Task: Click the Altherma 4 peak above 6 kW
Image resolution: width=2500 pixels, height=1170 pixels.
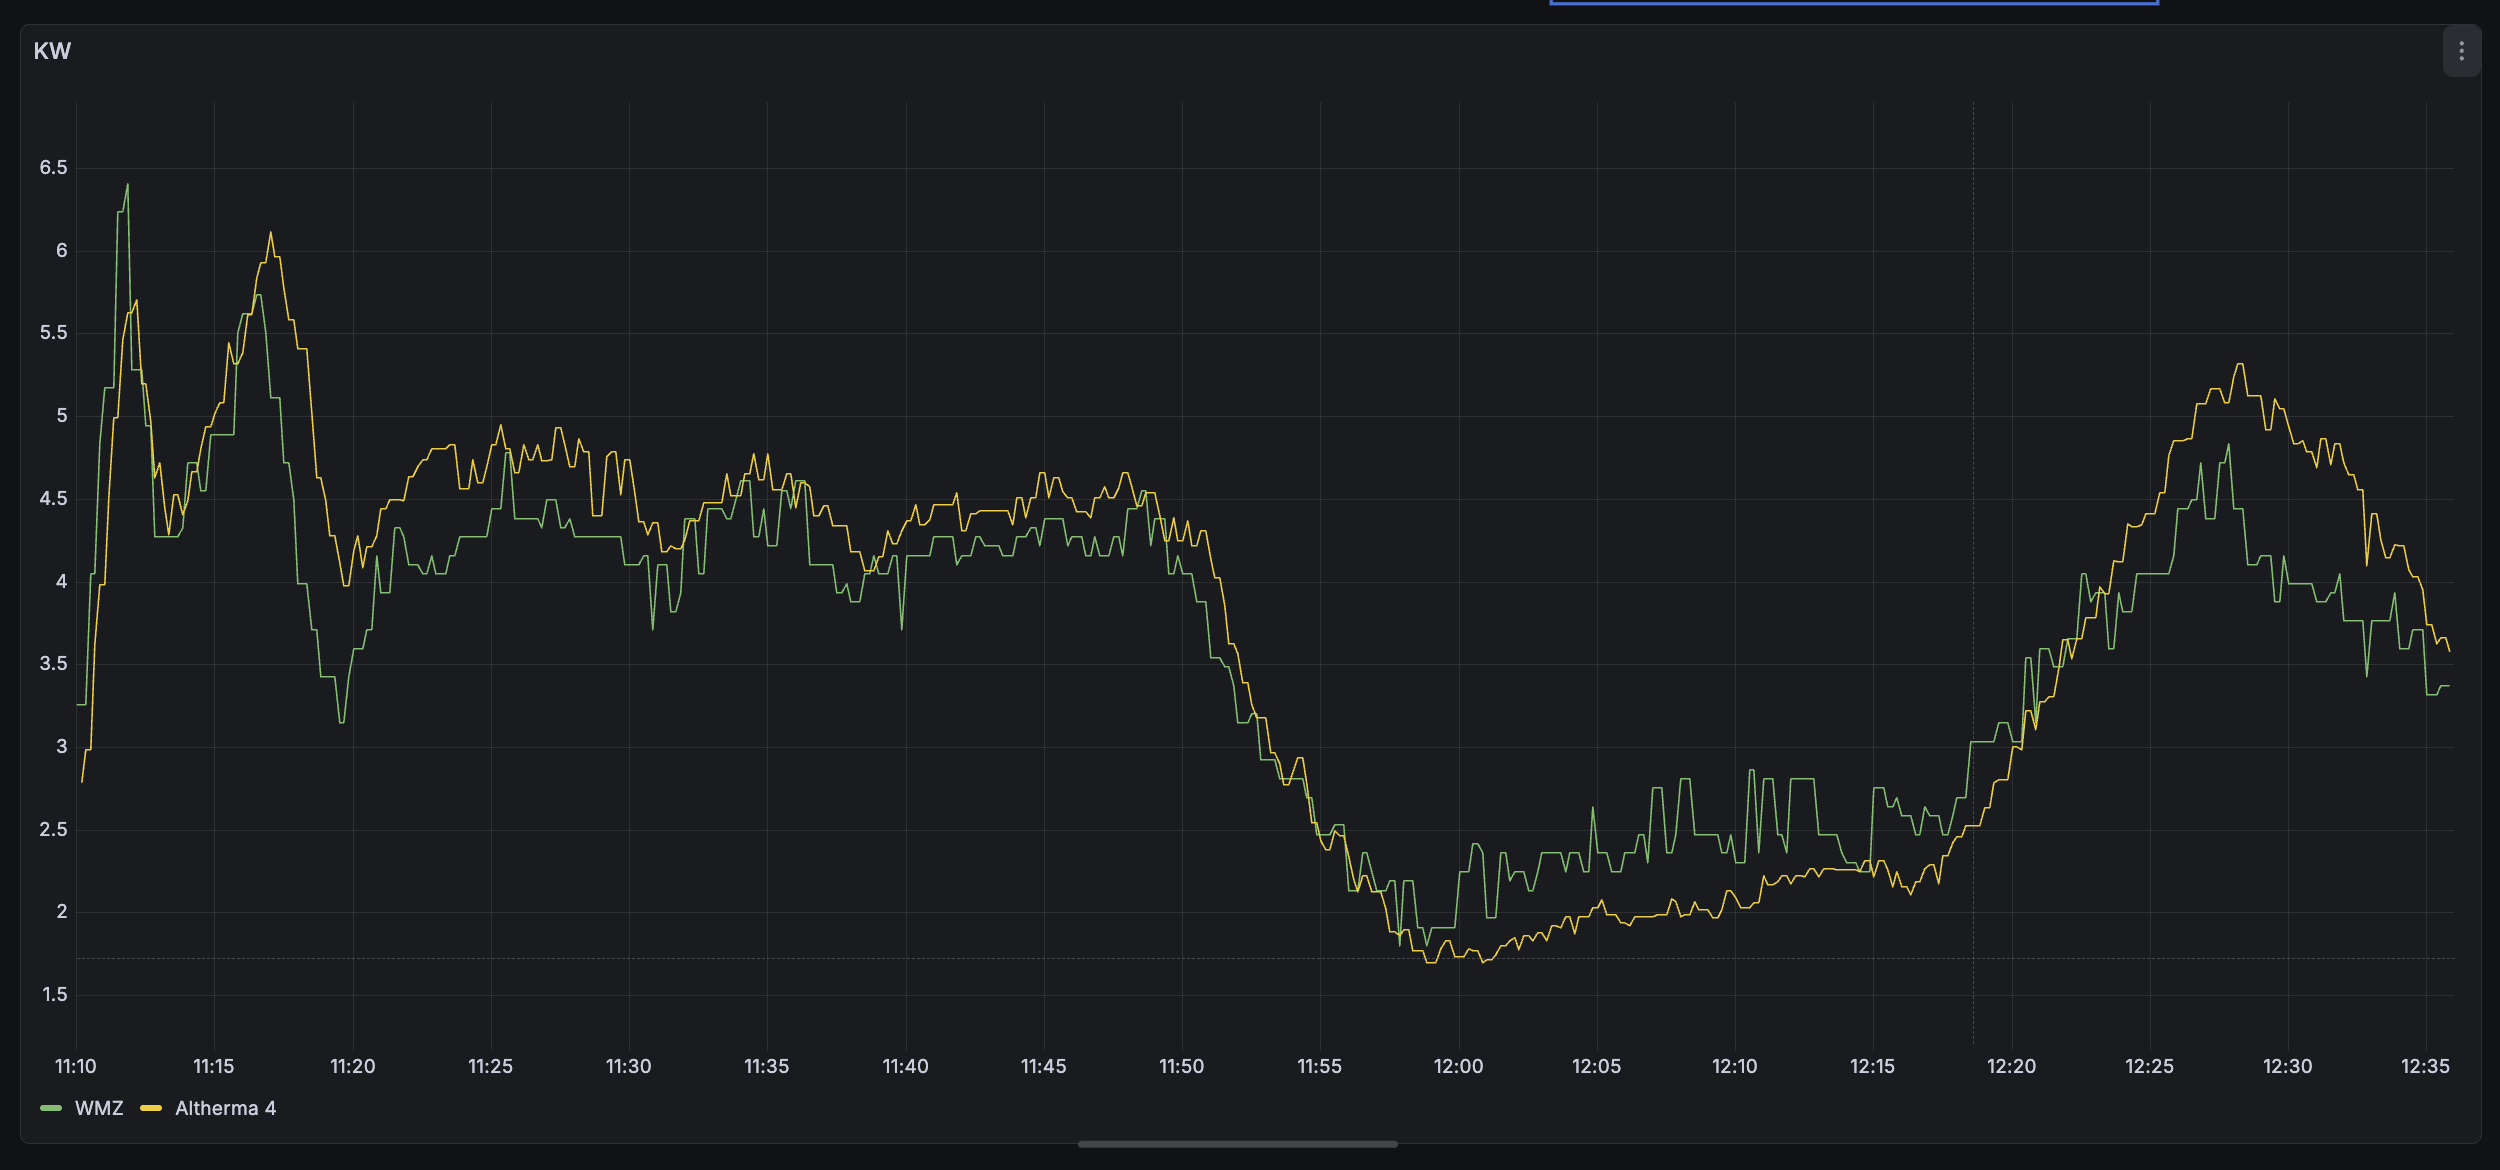Action: (x=270, y=234)
